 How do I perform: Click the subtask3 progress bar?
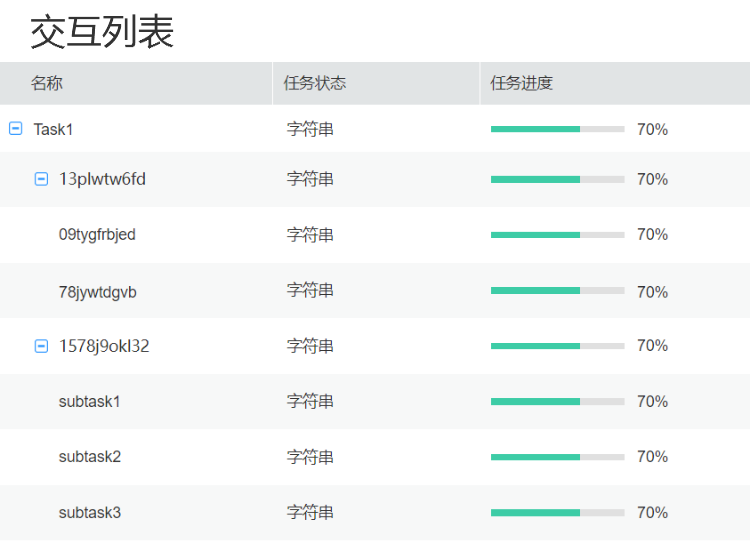[x=558, y=513]
